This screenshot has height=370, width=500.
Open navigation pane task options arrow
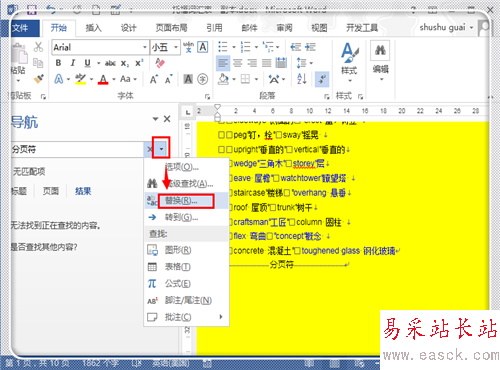(155, 119)
